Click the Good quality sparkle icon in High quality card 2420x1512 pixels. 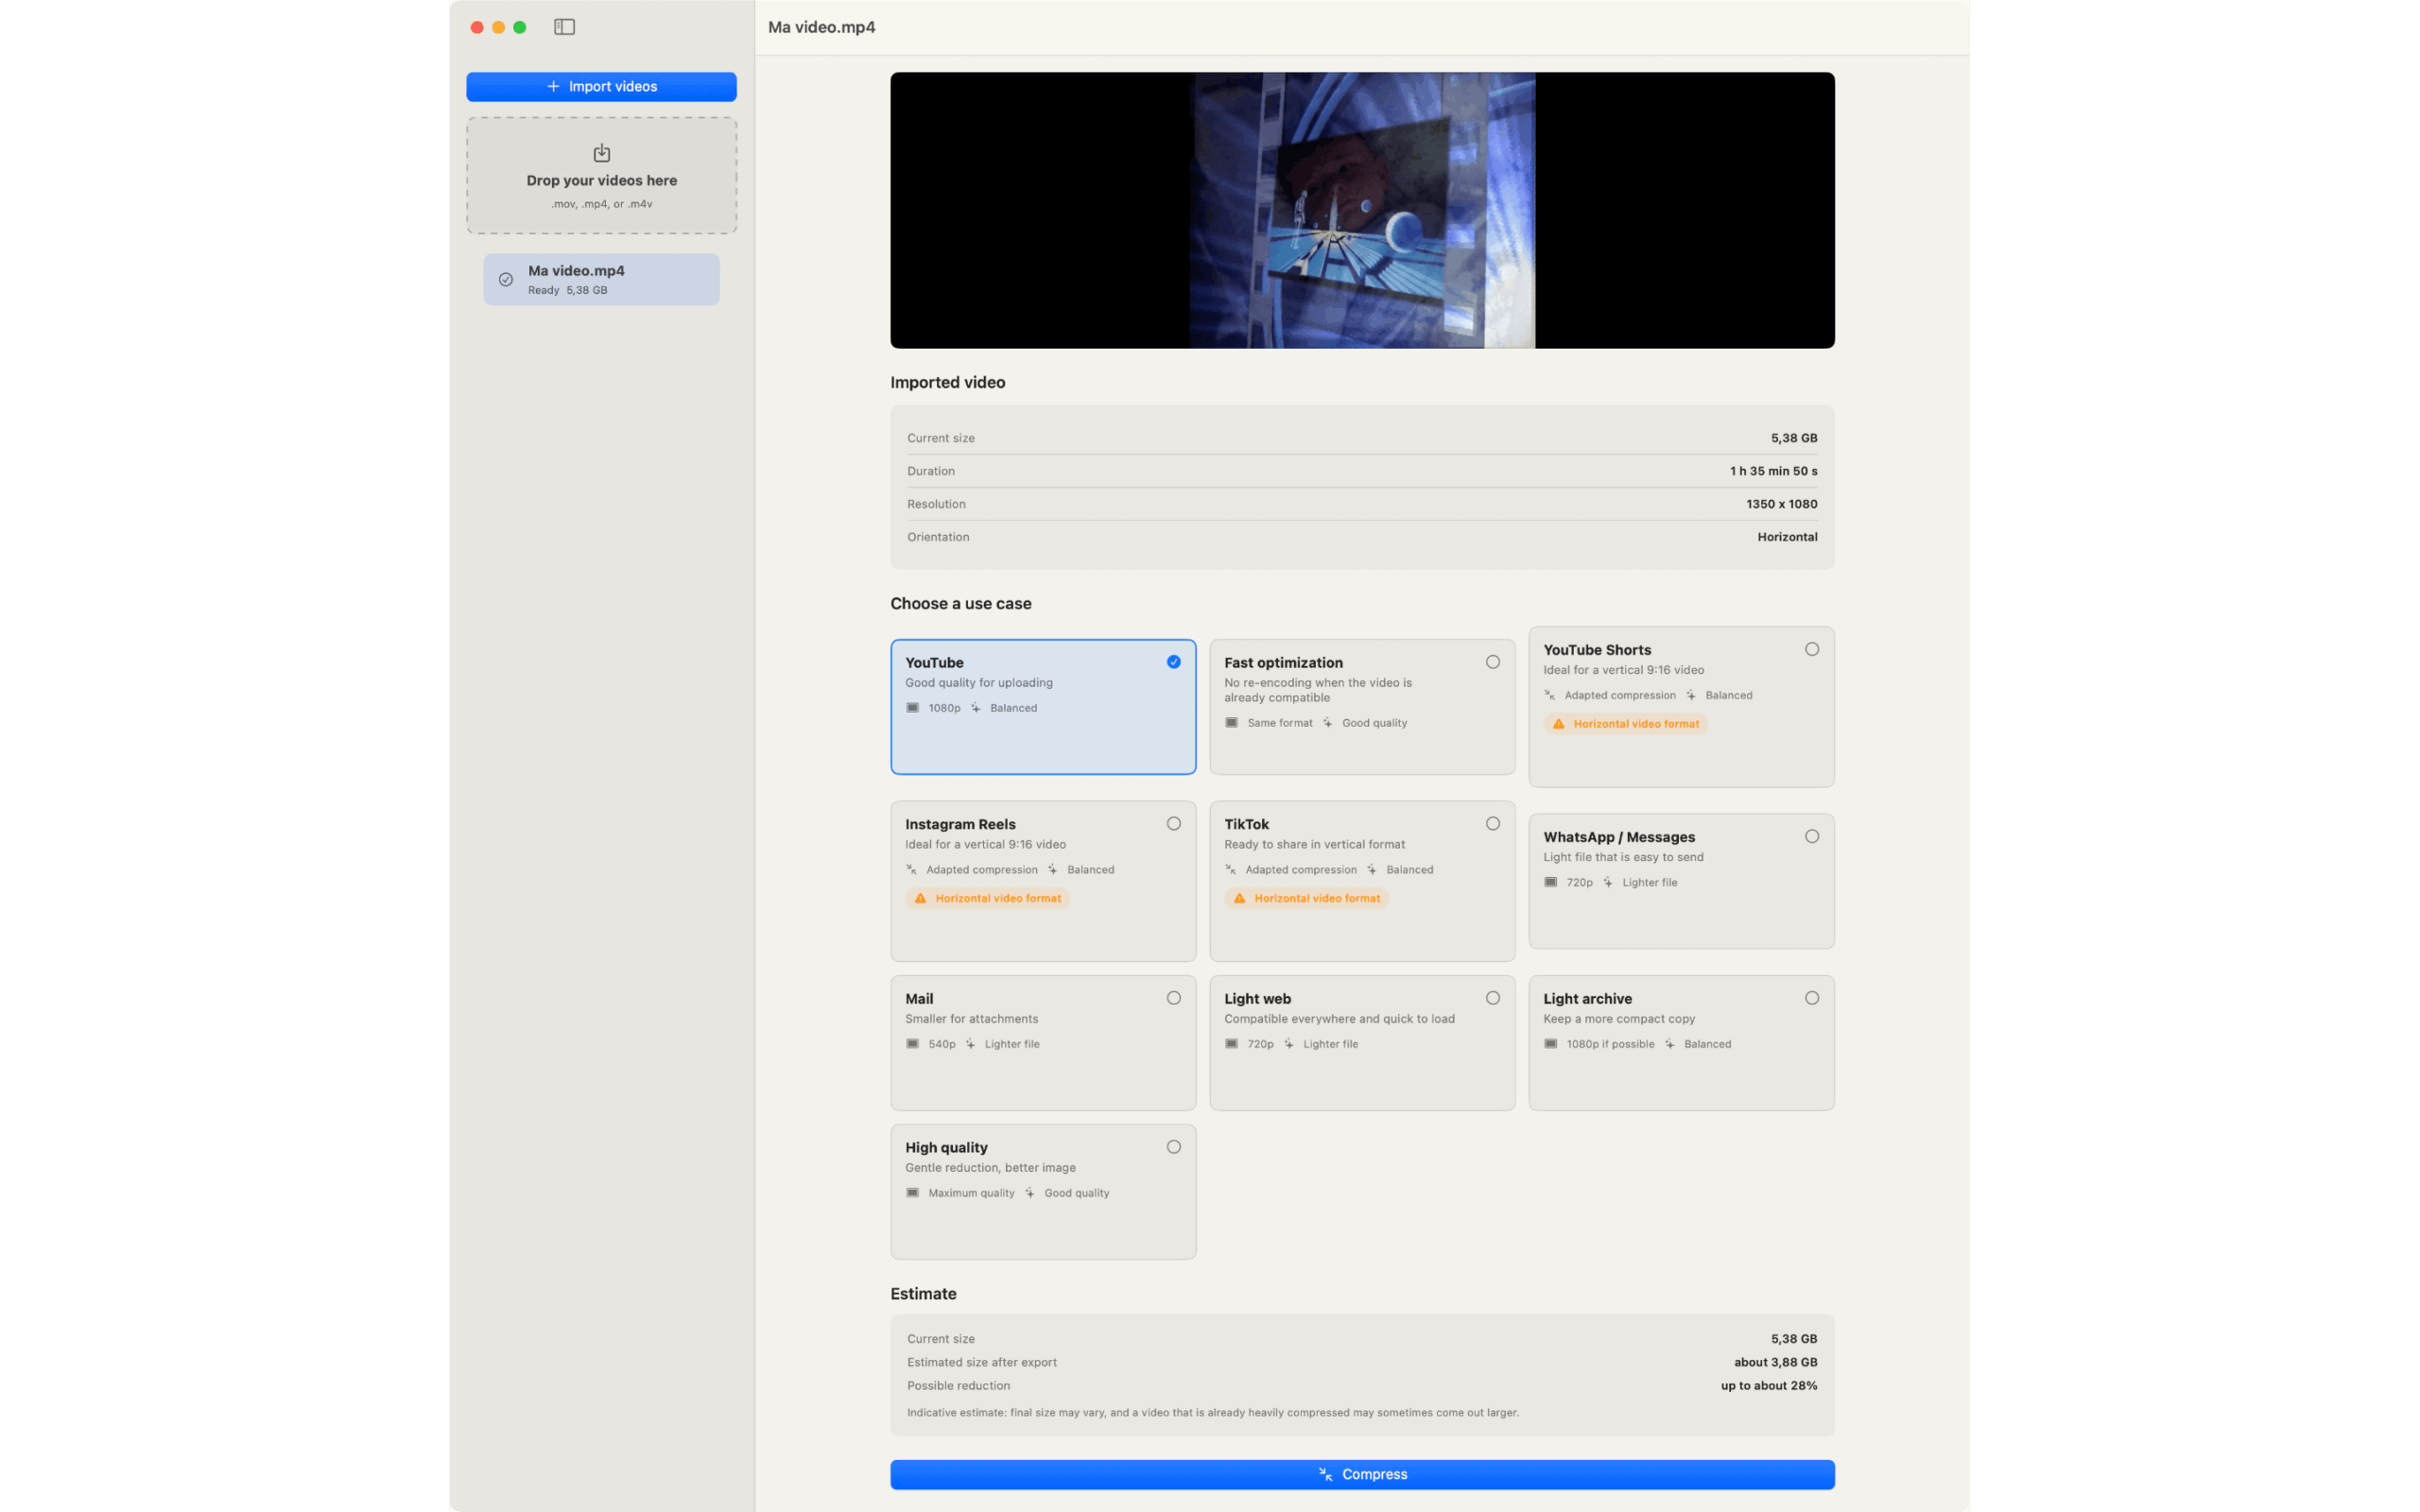1030,1193
